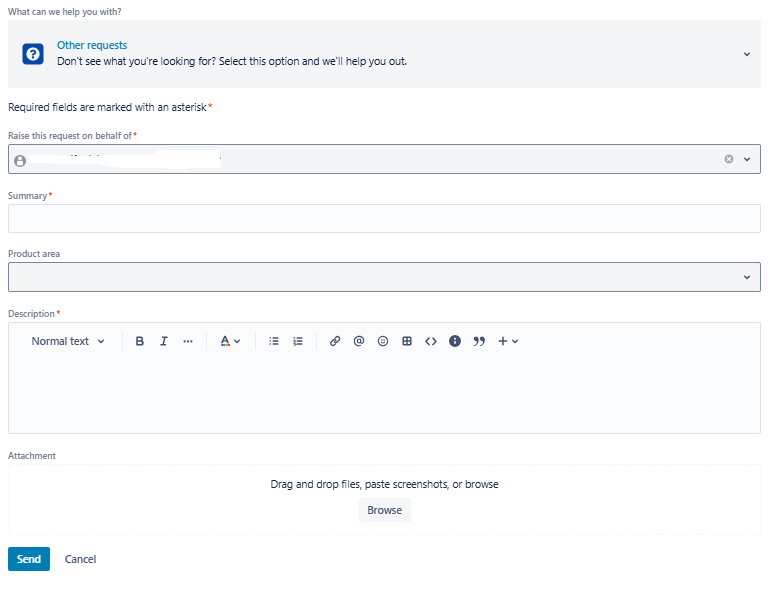Image resolution: width=771 pixels, height=597 pixels.
Task: Expand the Other requests type selector
Action: click(746, 54)
